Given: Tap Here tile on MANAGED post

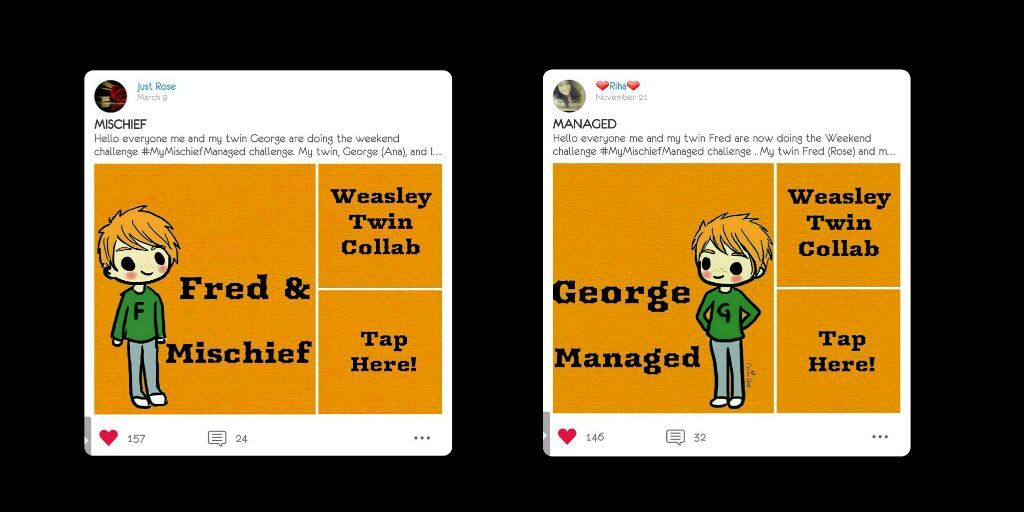Looking at the screenshot, I should click(x=839, y=351).
